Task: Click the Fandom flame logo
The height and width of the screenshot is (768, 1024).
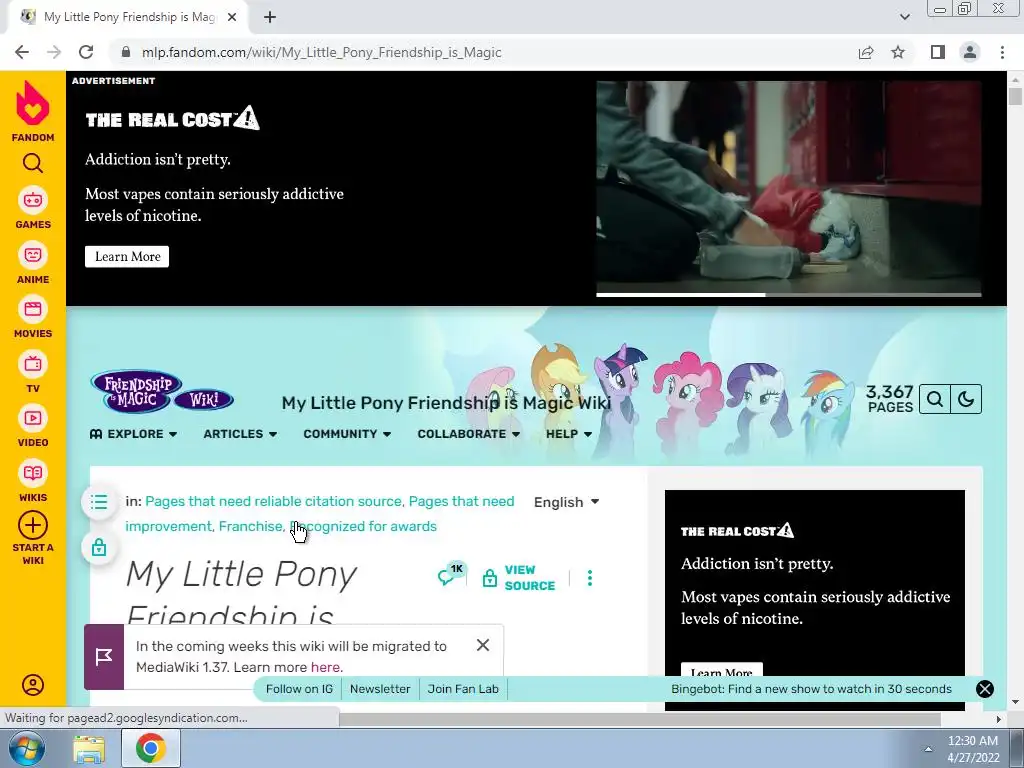Action: coord(33,103)
